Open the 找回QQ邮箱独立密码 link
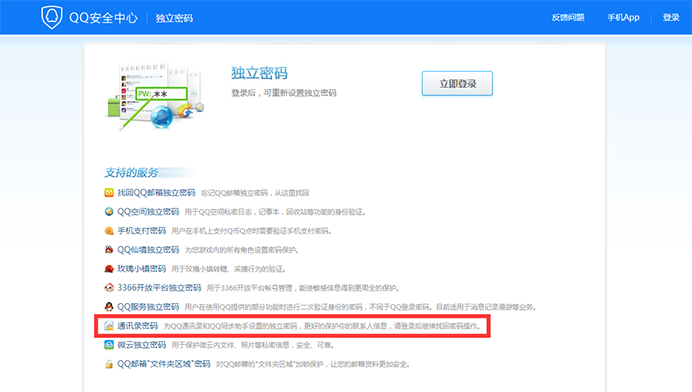The height and width of the screenshot is (392, 692). pyautogui.click(x=156, y=192)
